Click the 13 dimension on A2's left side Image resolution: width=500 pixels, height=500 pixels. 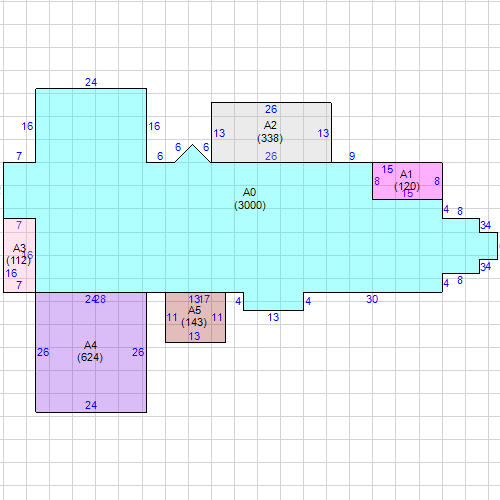[219, 133]
